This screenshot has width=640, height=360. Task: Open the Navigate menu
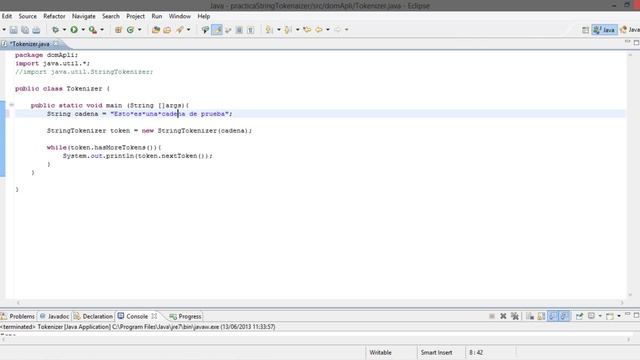coord(84,16)
